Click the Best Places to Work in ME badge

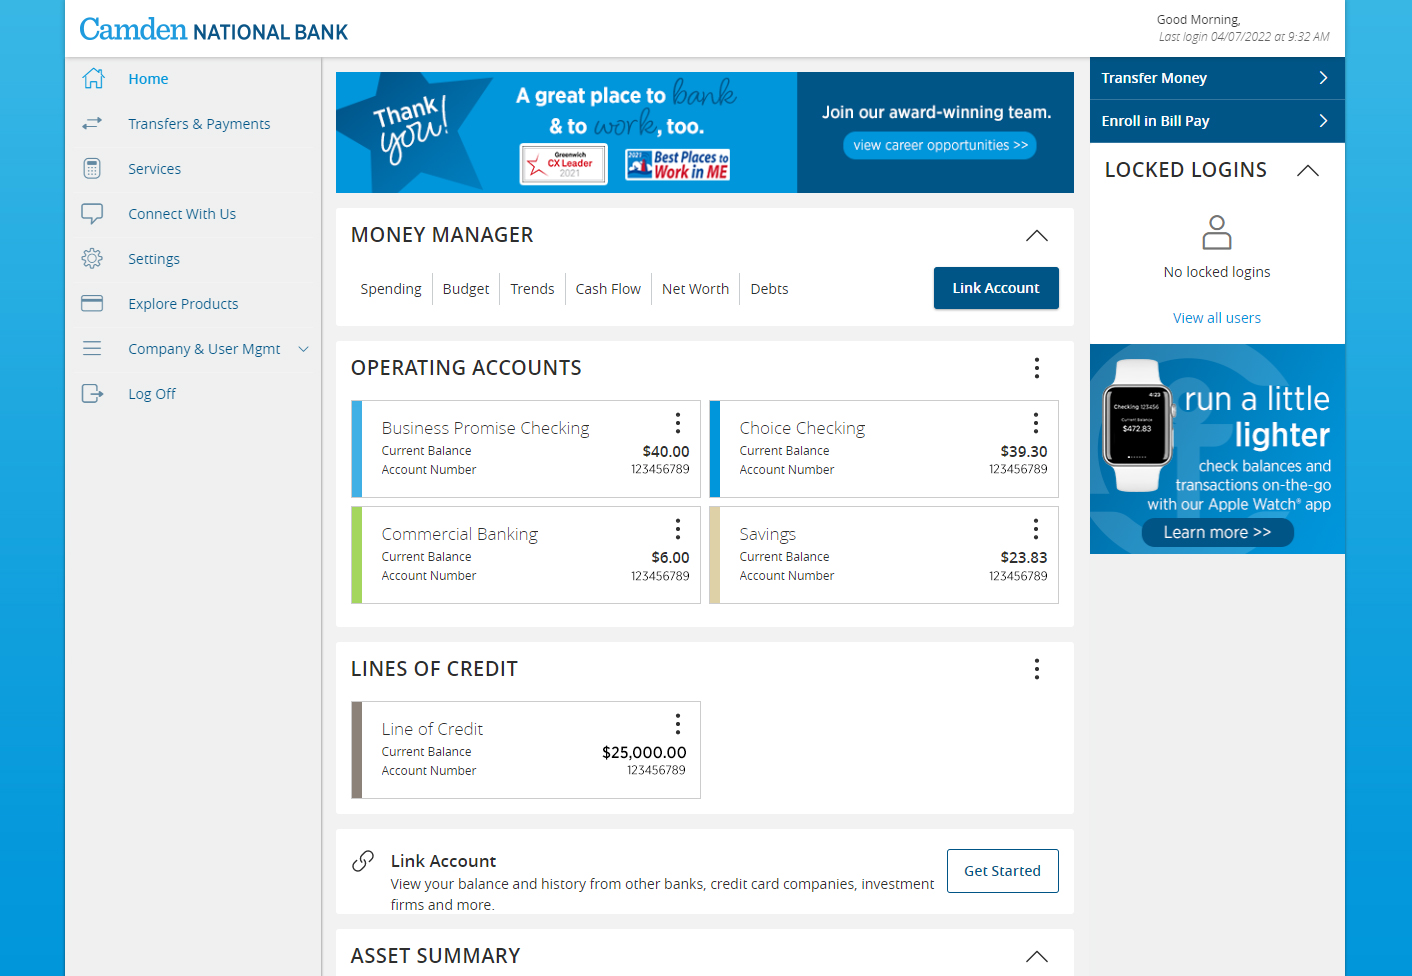tap(678, 164)
